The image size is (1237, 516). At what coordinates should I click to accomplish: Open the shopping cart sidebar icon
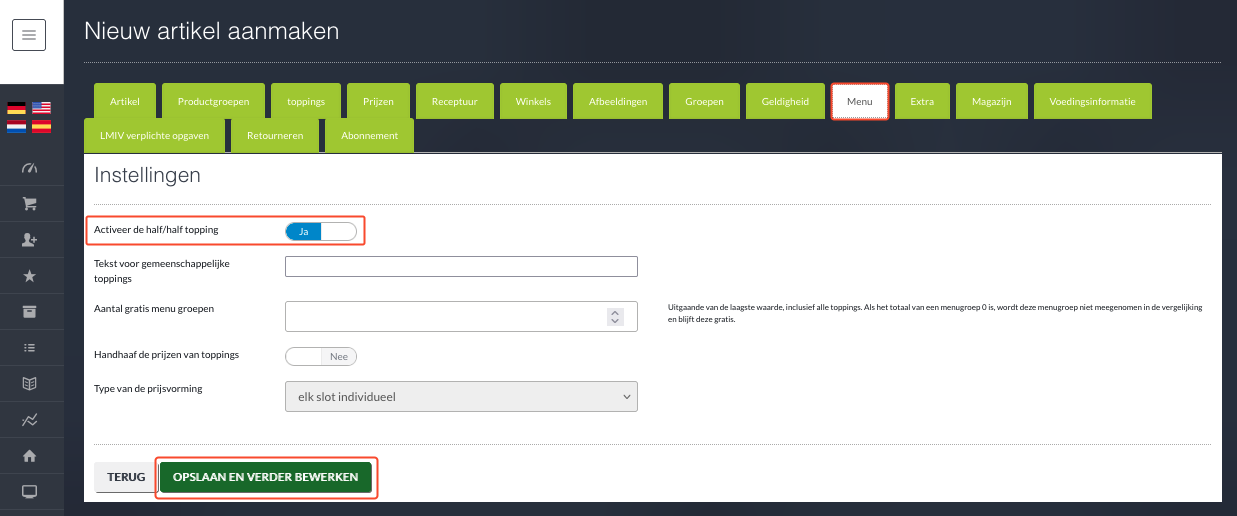(x=29, y=204)
